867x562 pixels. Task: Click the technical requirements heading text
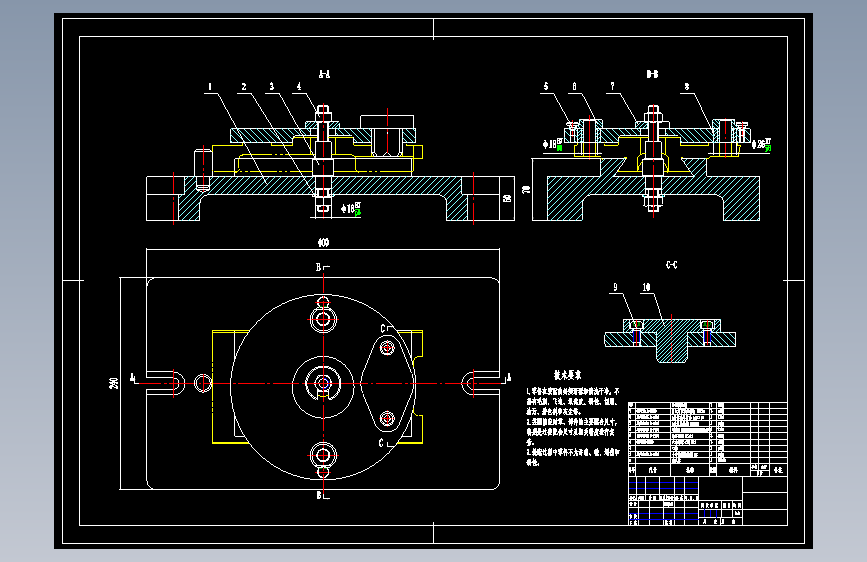567,375
